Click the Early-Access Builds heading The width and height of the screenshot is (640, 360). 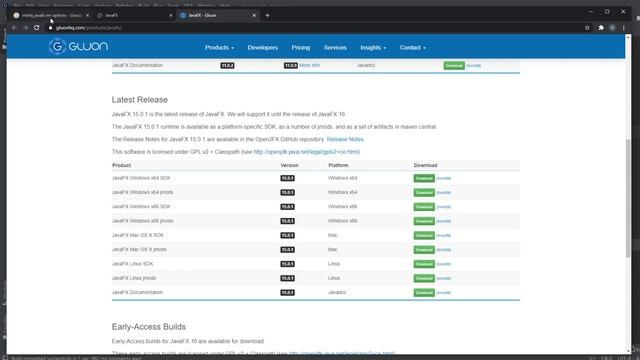point(149,327)
